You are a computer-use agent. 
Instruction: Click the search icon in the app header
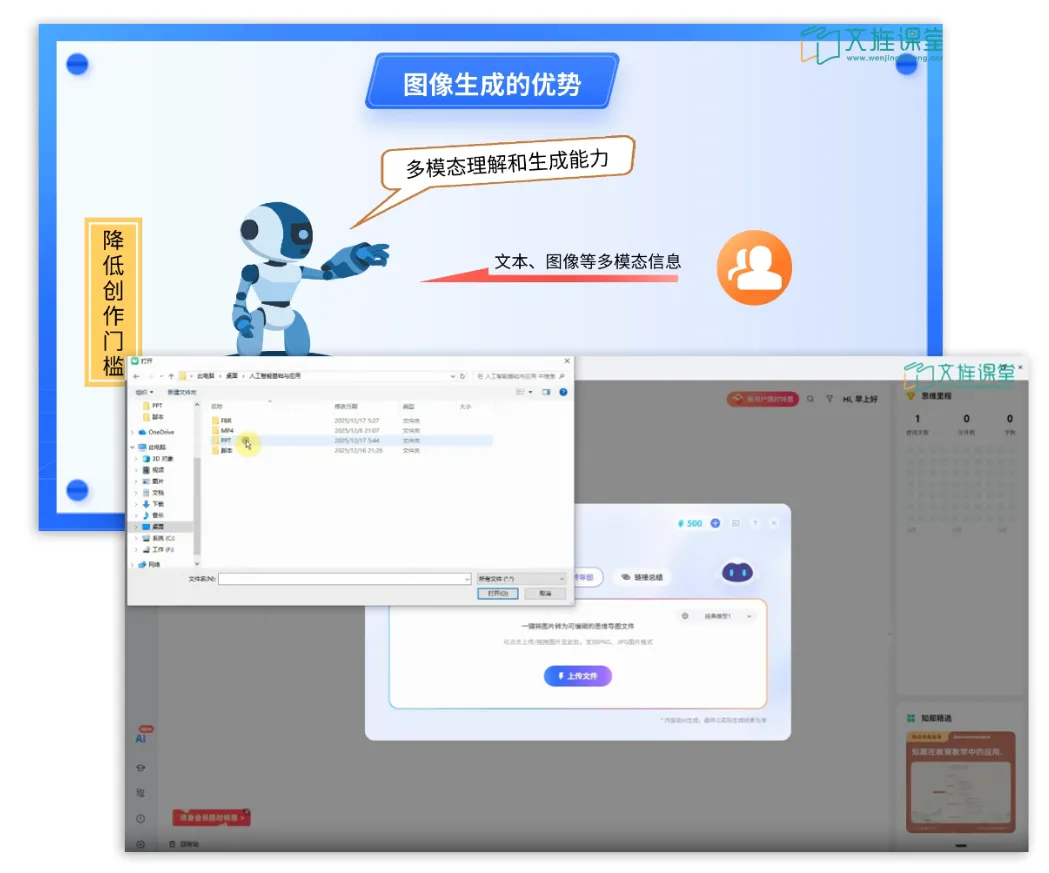[x=810, y=399]
